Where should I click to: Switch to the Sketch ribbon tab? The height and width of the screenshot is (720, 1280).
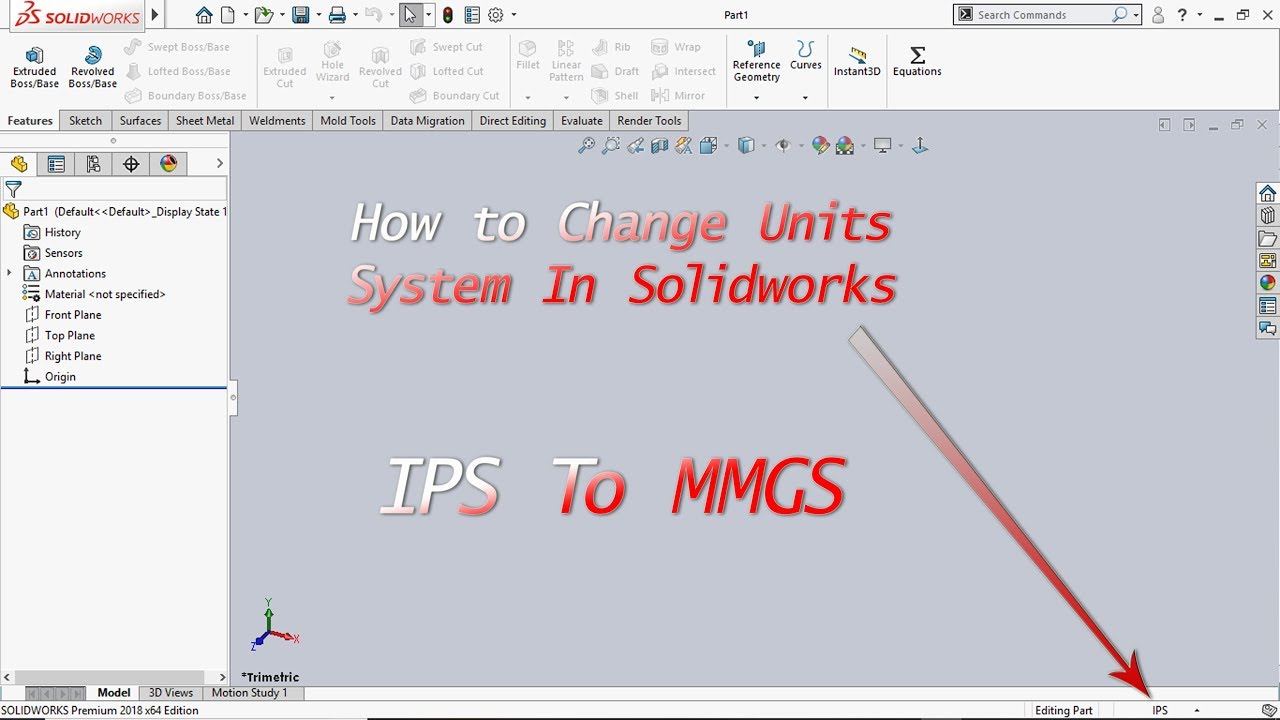pyautogui.click(x=85, y=121)
